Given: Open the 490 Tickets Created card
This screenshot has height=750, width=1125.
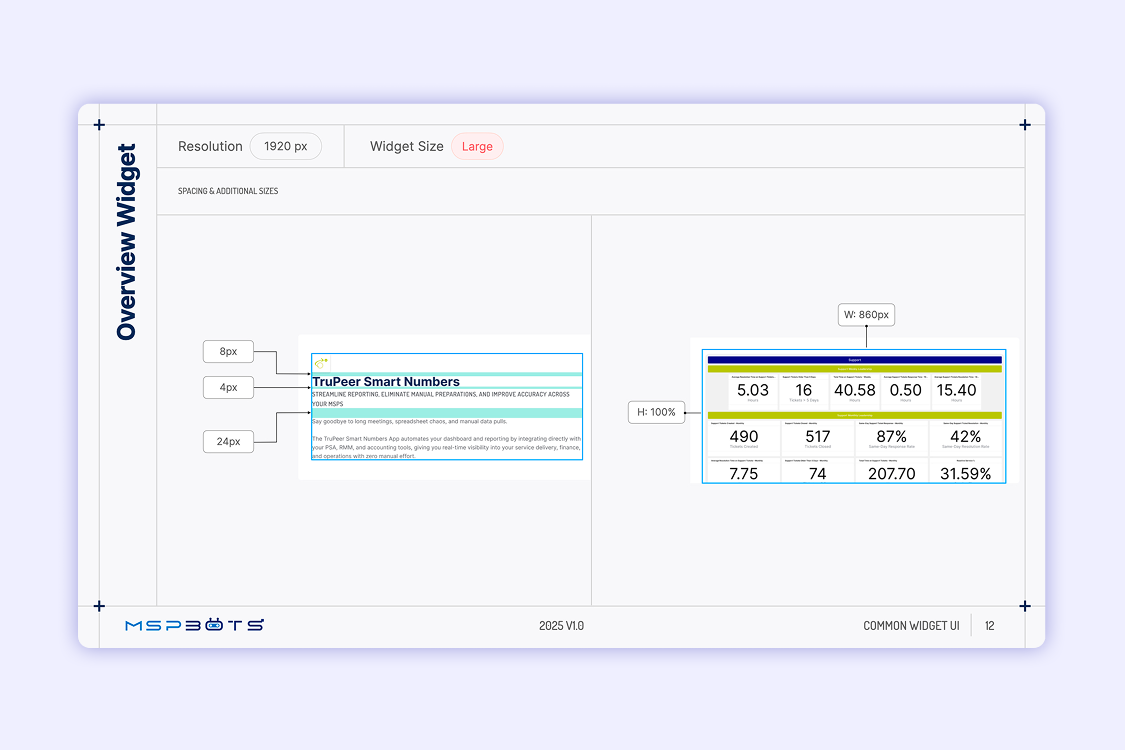Looking at the screenshot, I should [744, 438].
